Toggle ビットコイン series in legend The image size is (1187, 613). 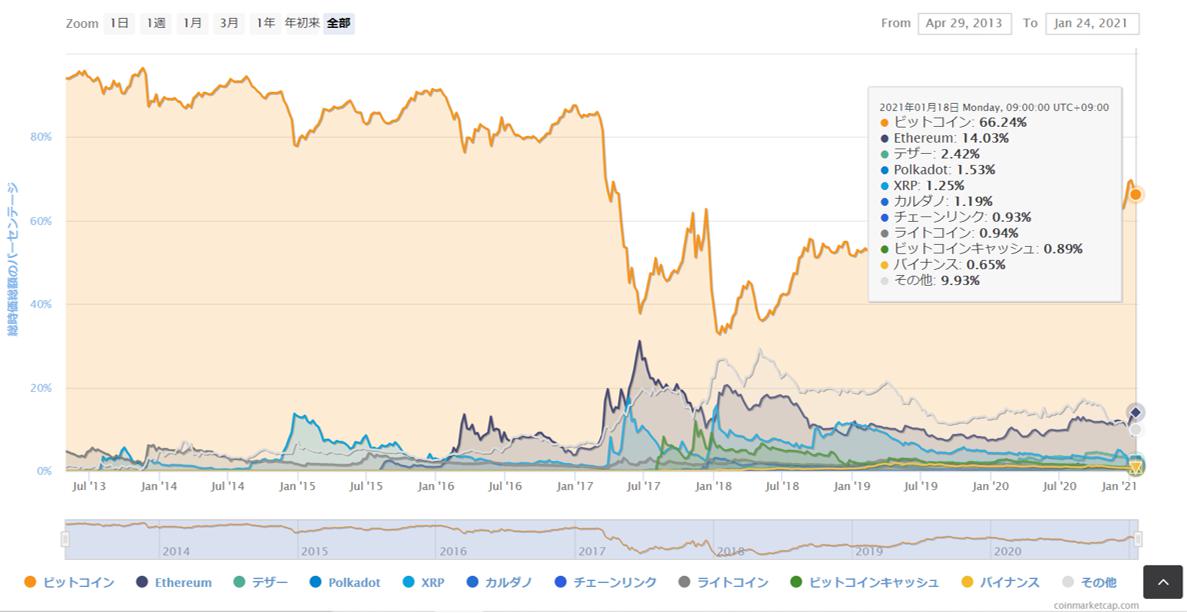click(x=70, y=582)
